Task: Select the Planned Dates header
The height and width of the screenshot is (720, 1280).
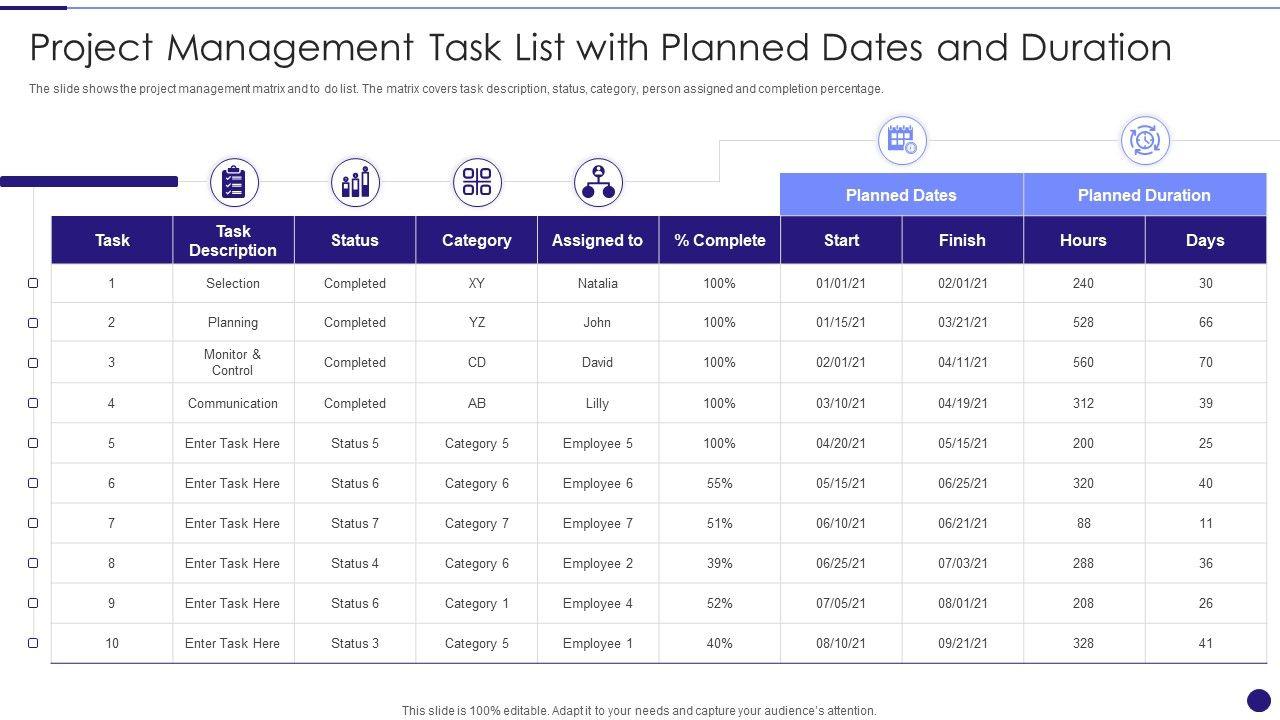Action: tap(901, 195)
